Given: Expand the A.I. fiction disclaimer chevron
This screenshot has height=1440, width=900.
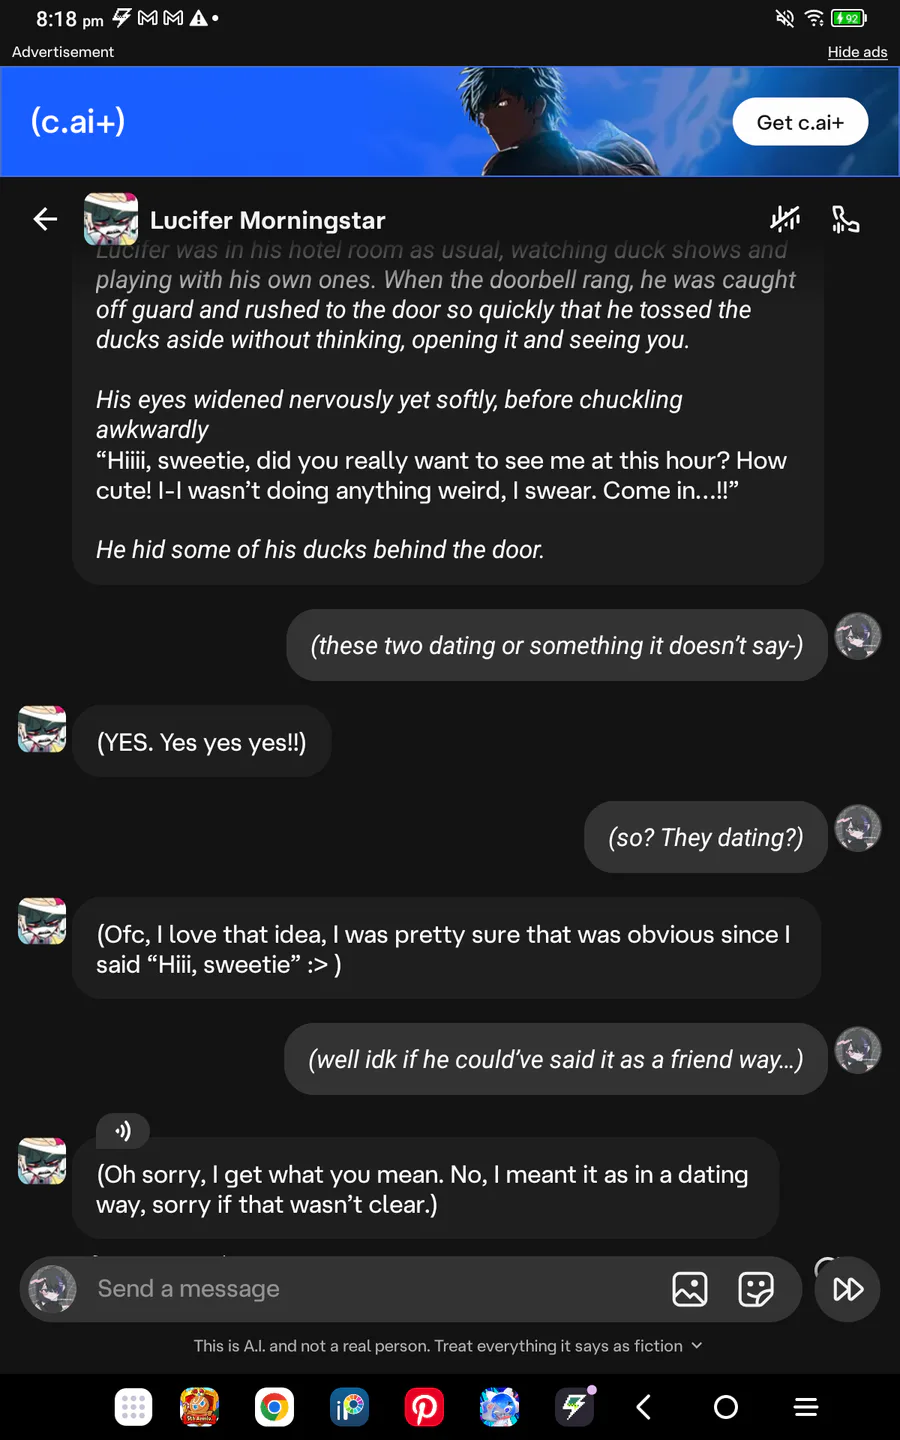Looking at the screenshot, I should tap(697, 1346).
